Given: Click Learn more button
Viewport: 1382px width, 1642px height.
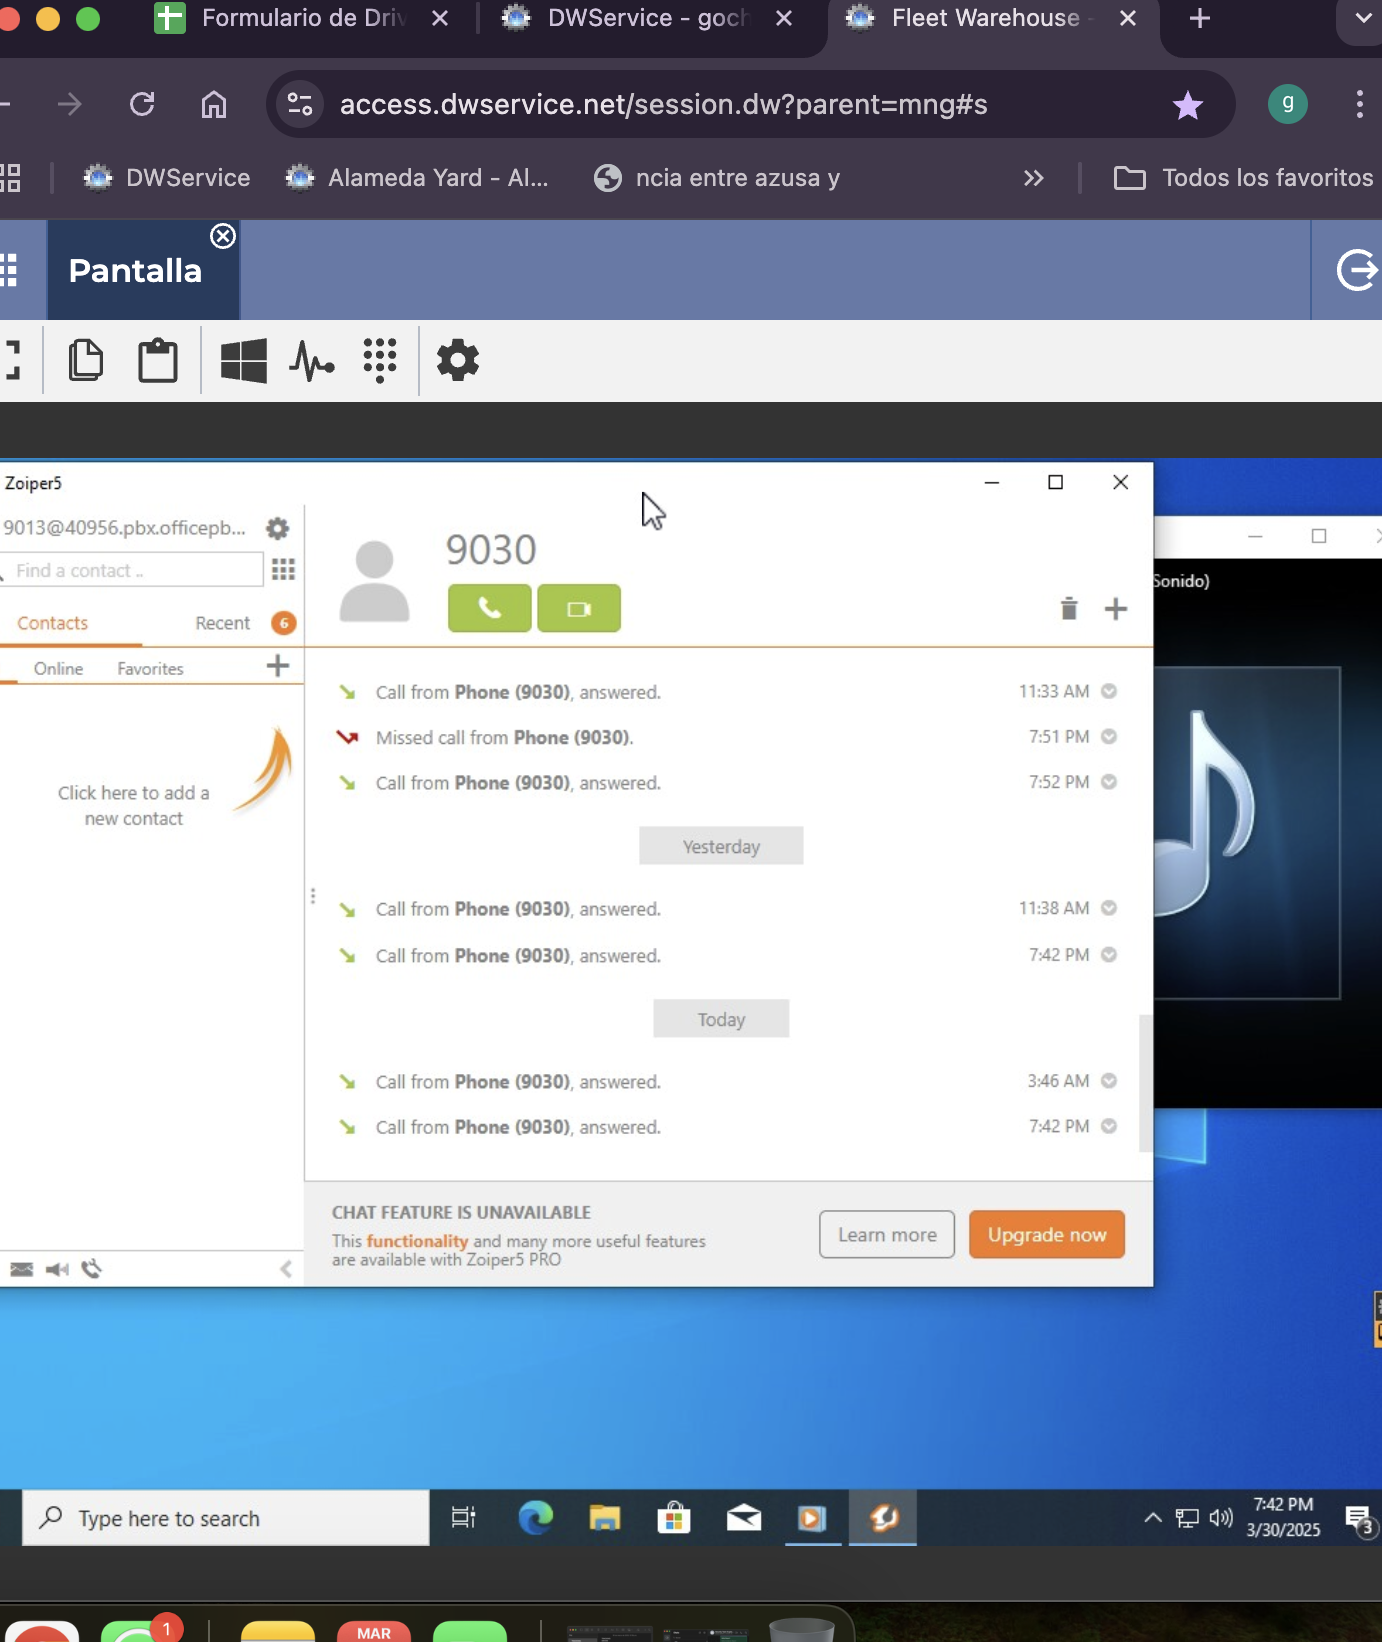Looking at the screenshot, I should pos(887,1235).
